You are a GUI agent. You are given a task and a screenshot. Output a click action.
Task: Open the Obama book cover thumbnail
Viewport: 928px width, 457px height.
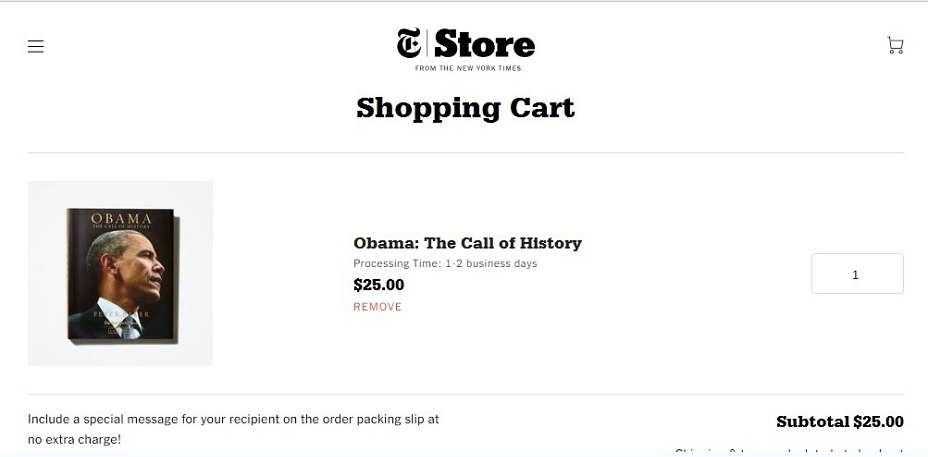(120, 273)
